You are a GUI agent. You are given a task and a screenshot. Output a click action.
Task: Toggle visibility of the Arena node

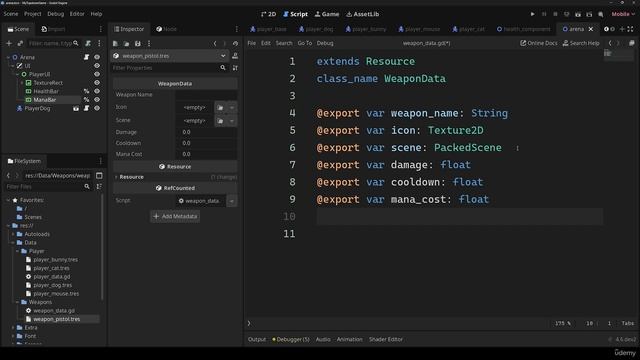tap(97, 57)
